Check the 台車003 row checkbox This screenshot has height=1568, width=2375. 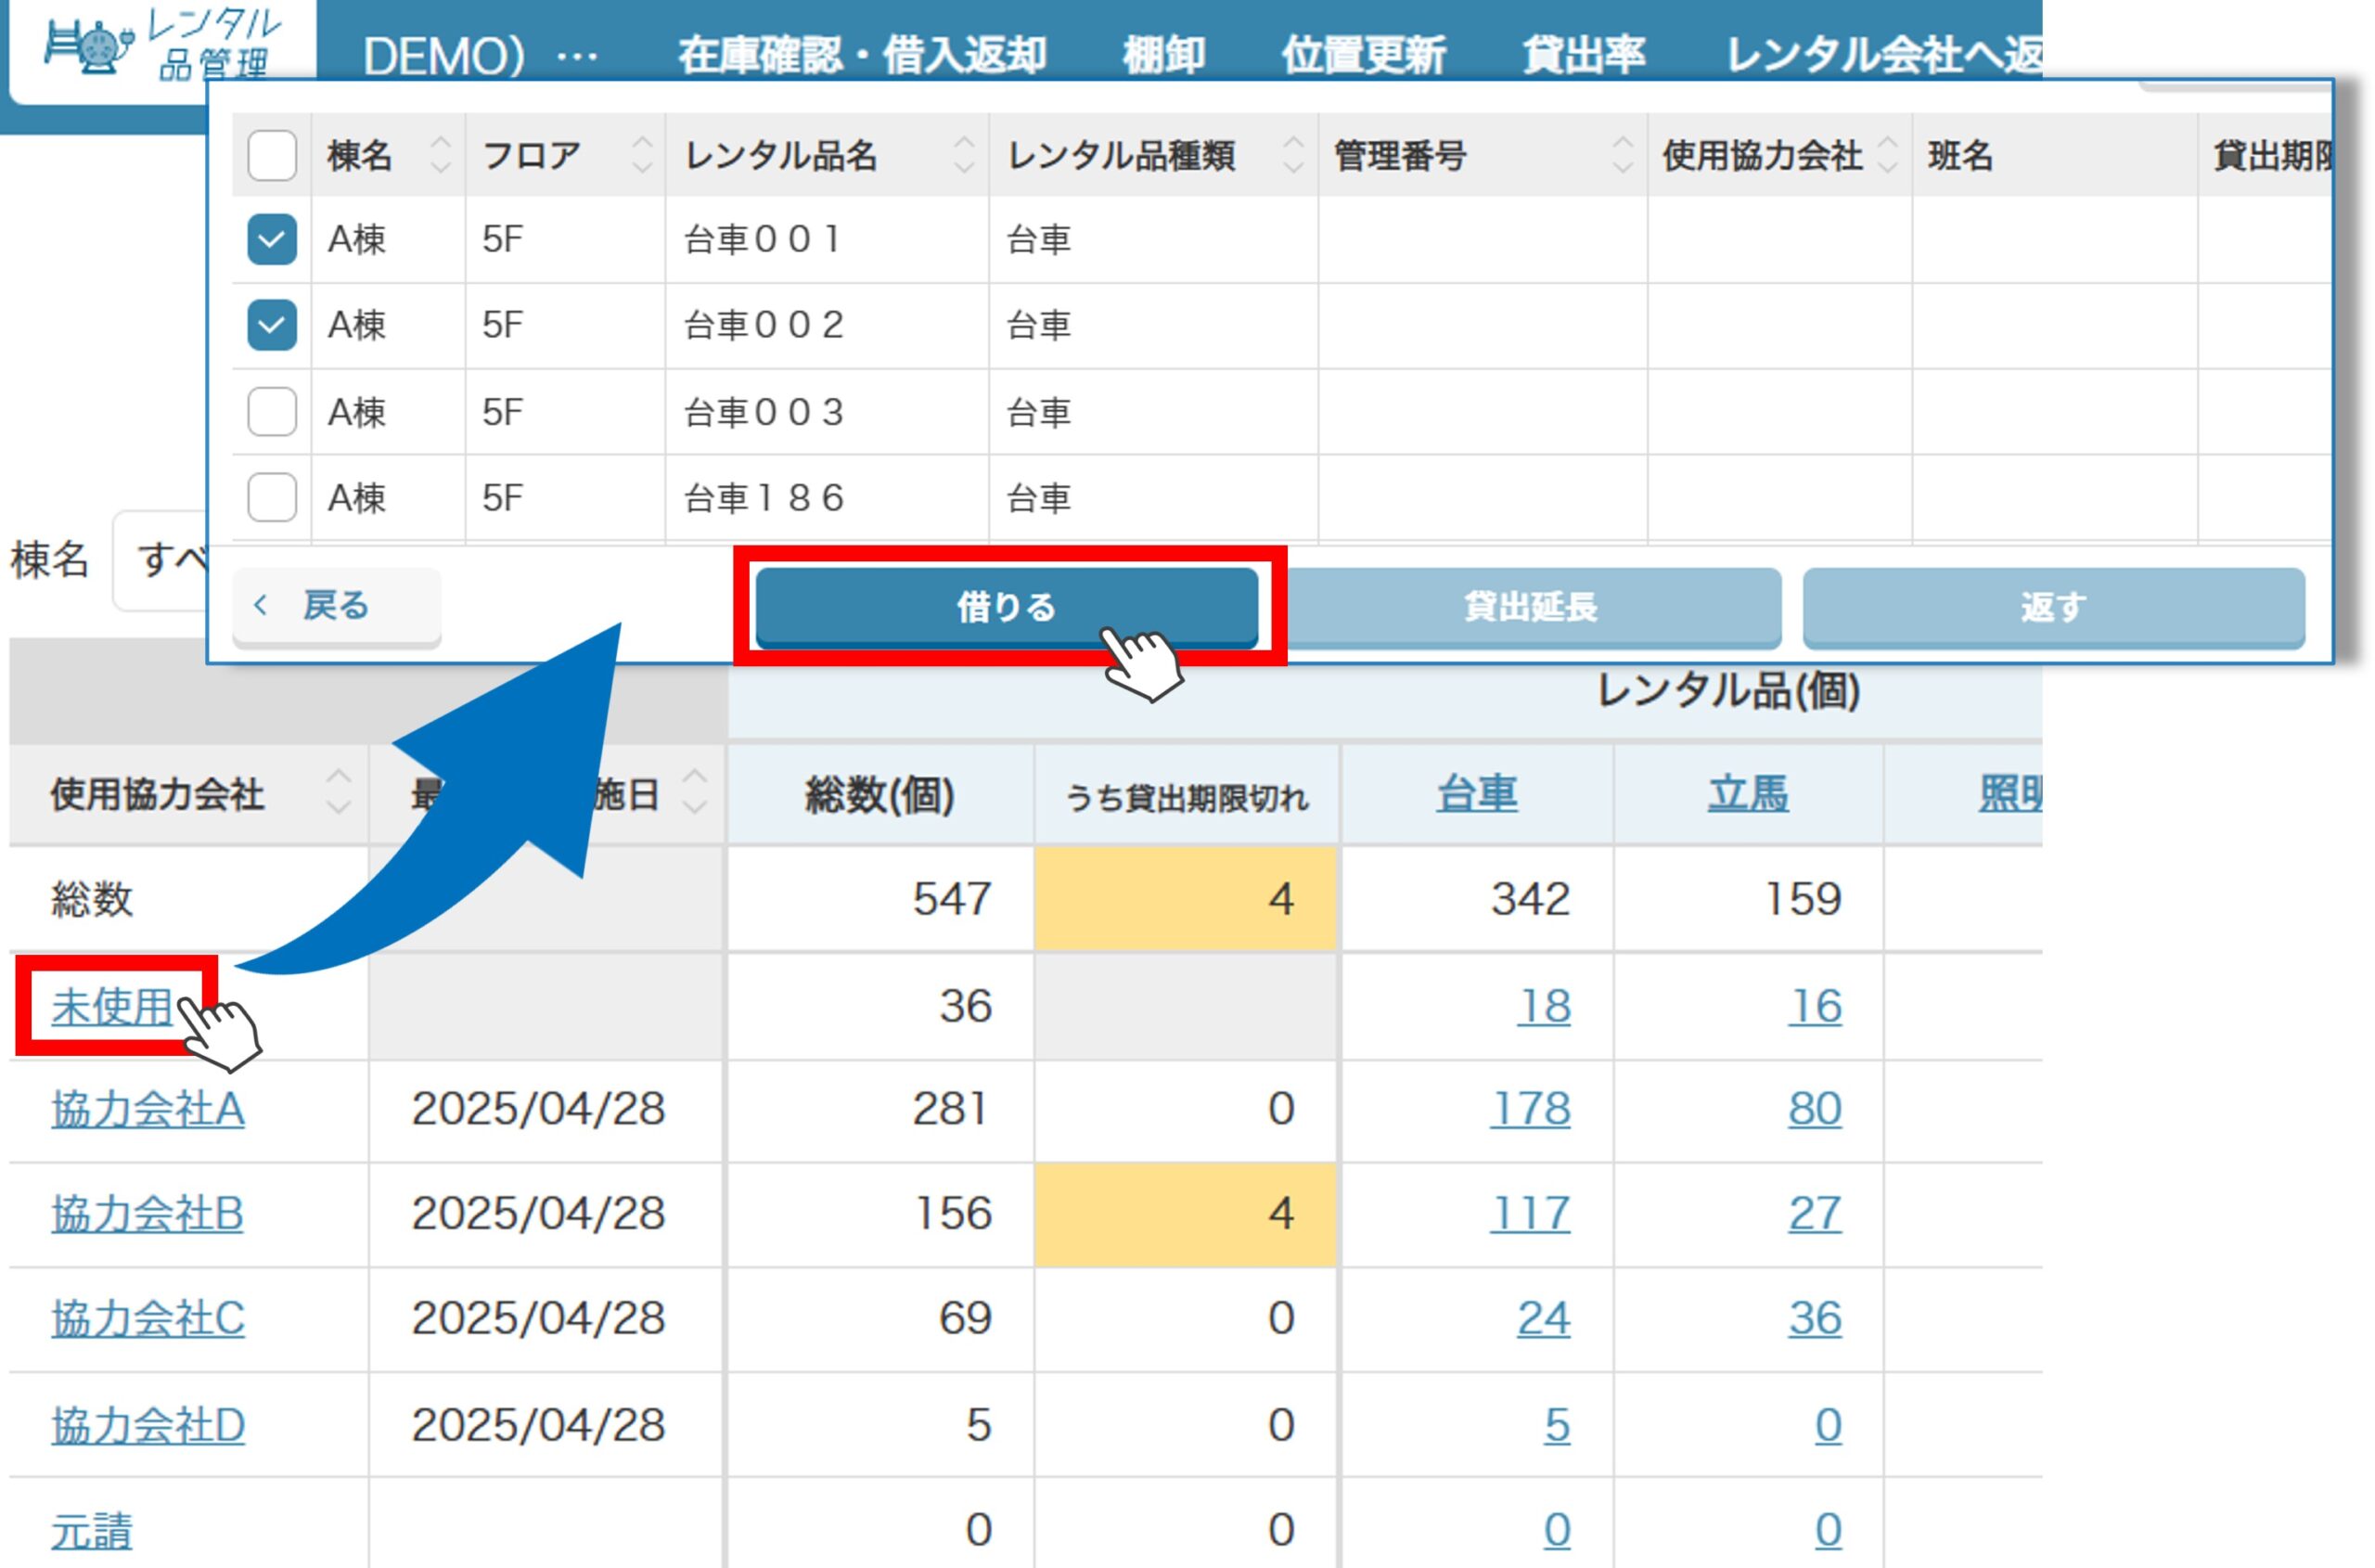(271, 412)
